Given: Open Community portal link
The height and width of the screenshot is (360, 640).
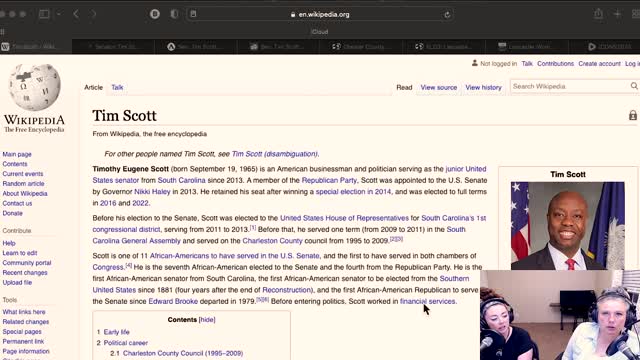Looking at the screenshot, I should point(27,263).
